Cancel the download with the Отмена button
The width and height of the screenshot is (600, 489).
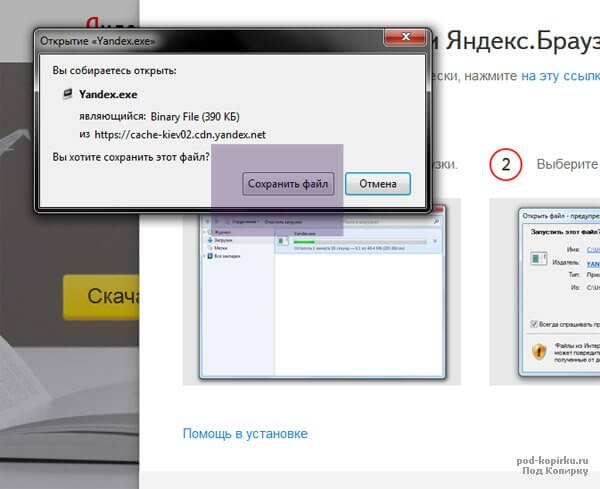378,184
